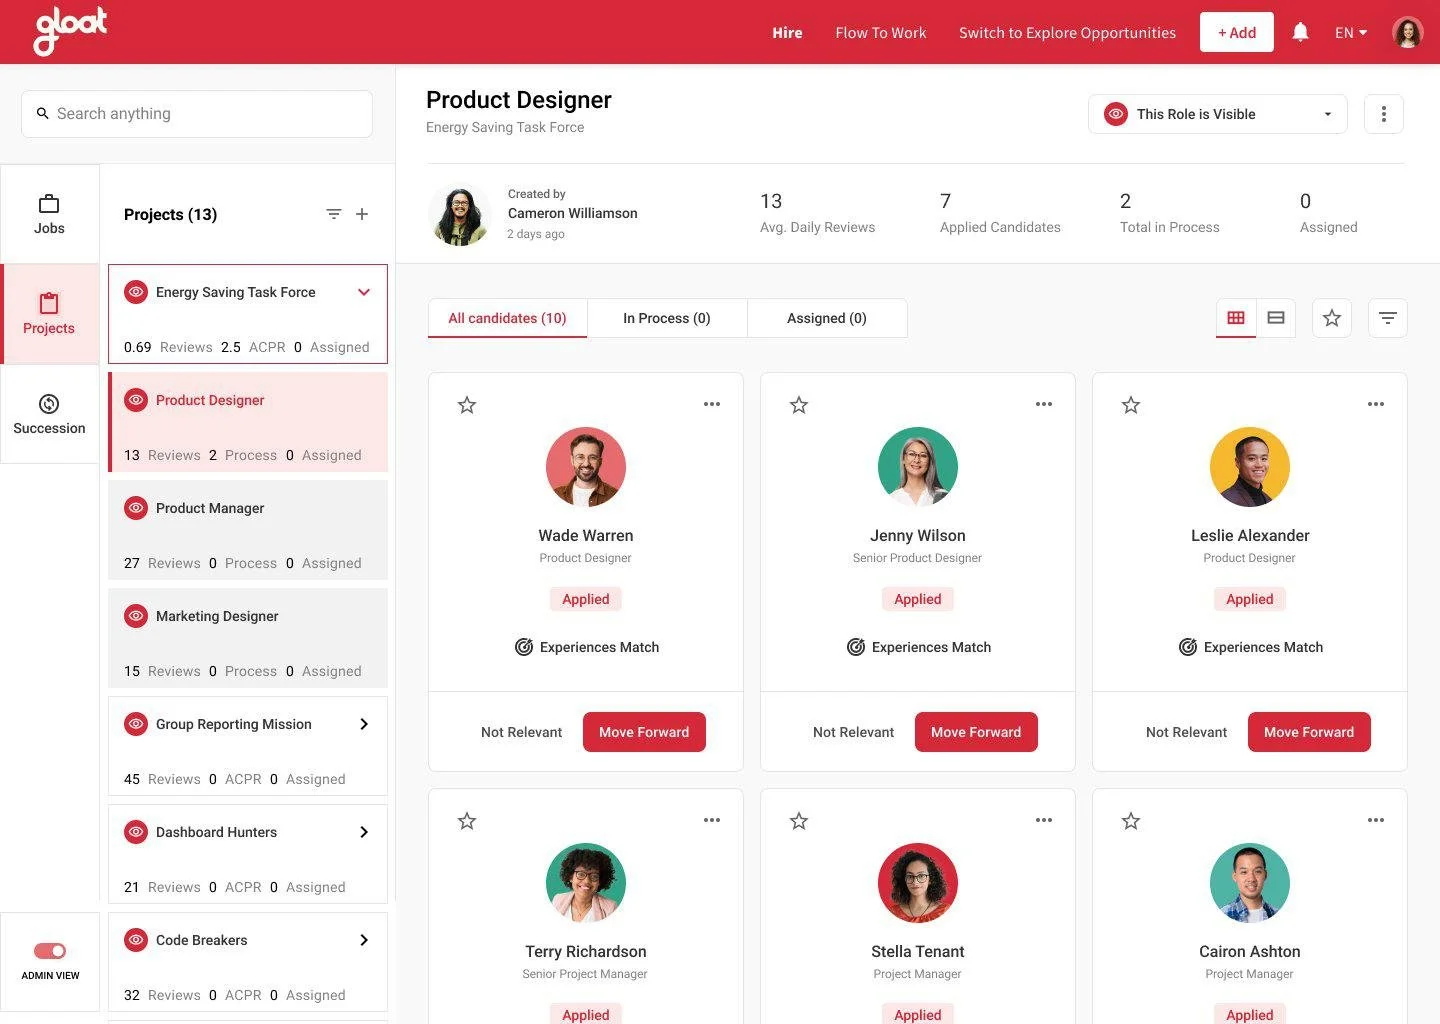Show starred candidates only
Viewport: 1440px width, 1024px height.
pos(1332,318)
